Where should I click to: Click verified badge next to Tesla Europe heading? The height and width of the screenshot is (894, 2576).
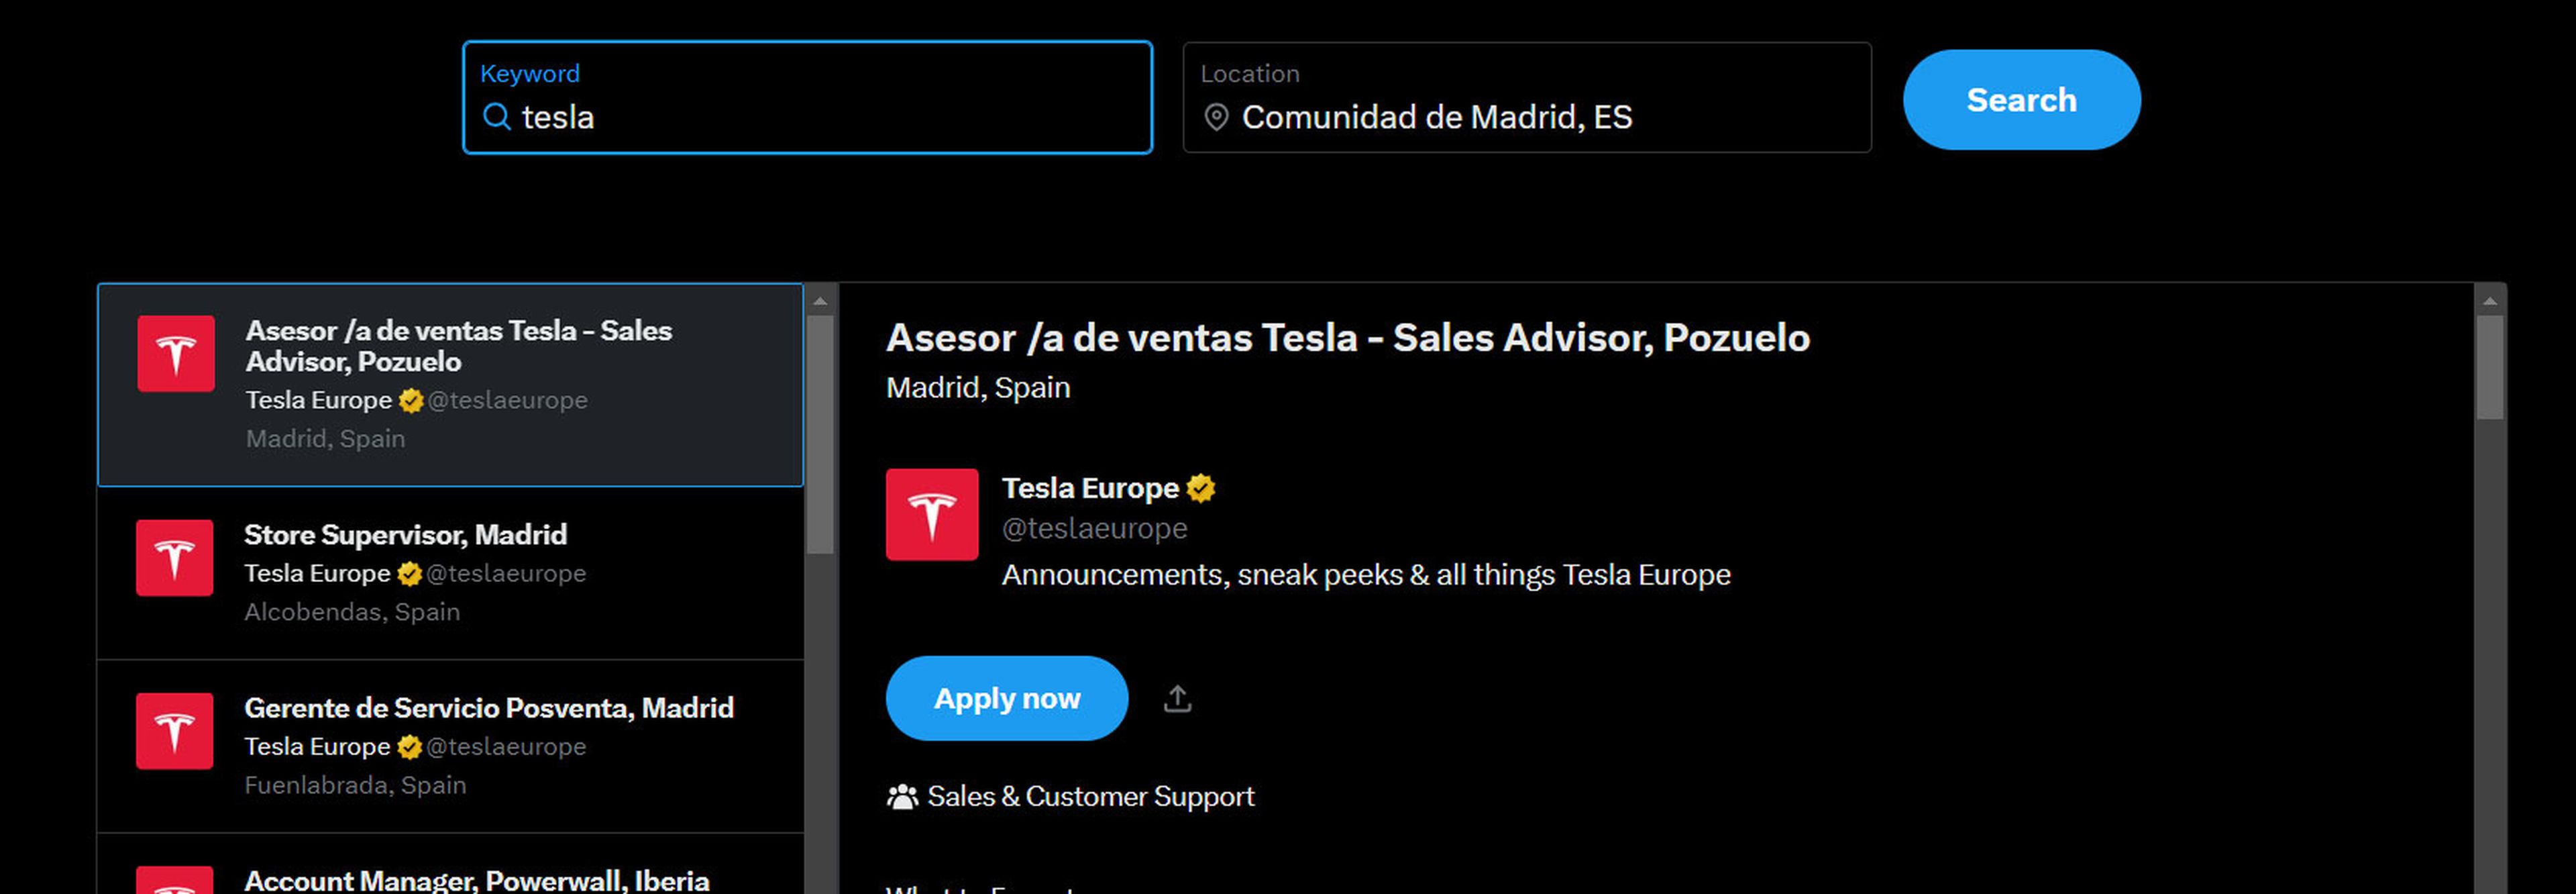click(x=1200, y=488)
